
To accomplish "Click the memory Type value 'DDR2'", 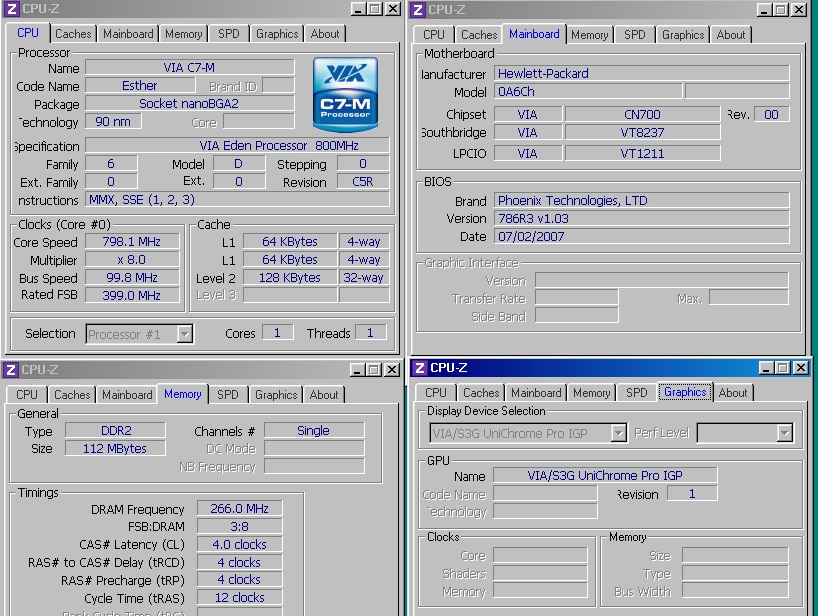I will coord(115,430).
